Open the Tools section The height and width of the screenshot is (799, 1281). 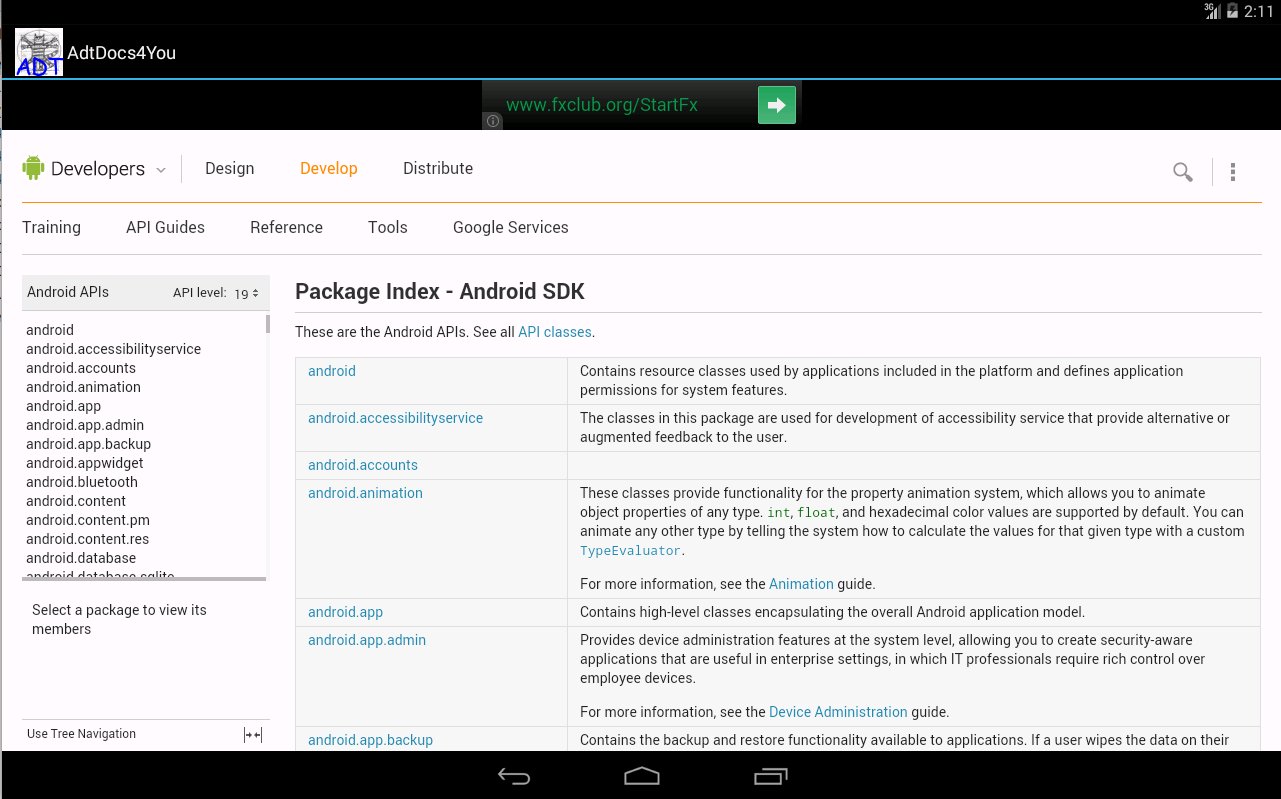pos(388,227)
